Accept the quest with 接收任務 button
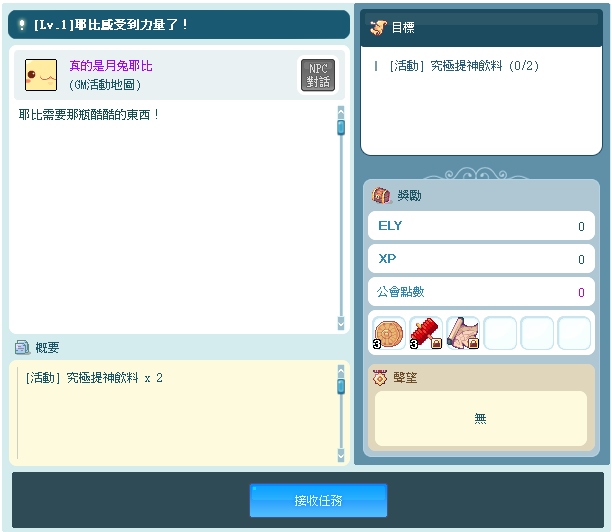 (318, 500)
